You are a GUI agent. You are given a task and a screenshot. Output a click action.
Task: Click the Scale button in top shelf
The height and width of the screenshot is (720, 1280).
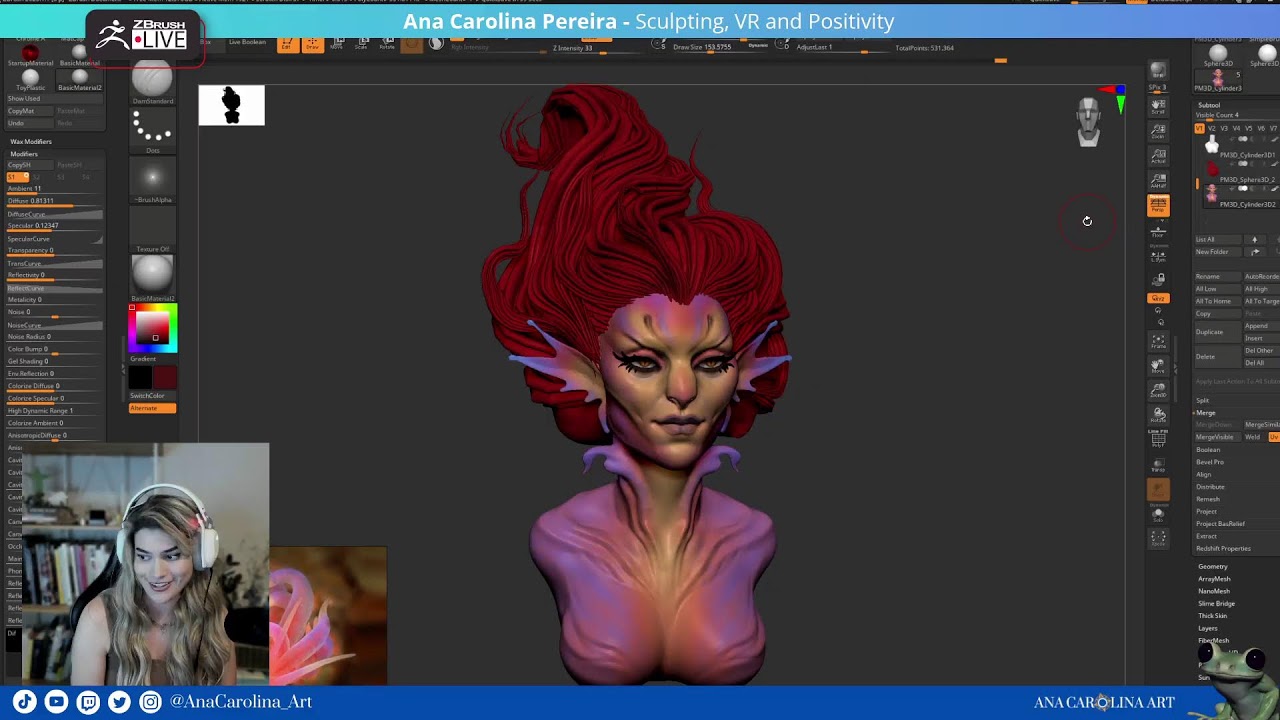[361, 45]
